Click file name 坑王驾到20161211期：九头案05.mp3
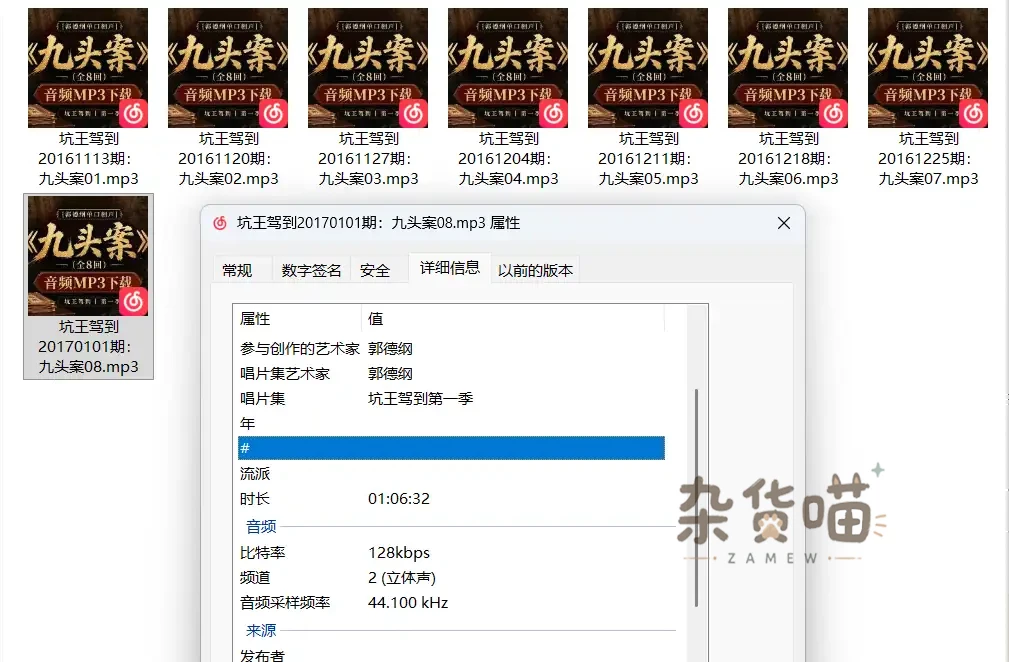The height and width of the screenshot is (662, 1009). click(x=648, y=159)
